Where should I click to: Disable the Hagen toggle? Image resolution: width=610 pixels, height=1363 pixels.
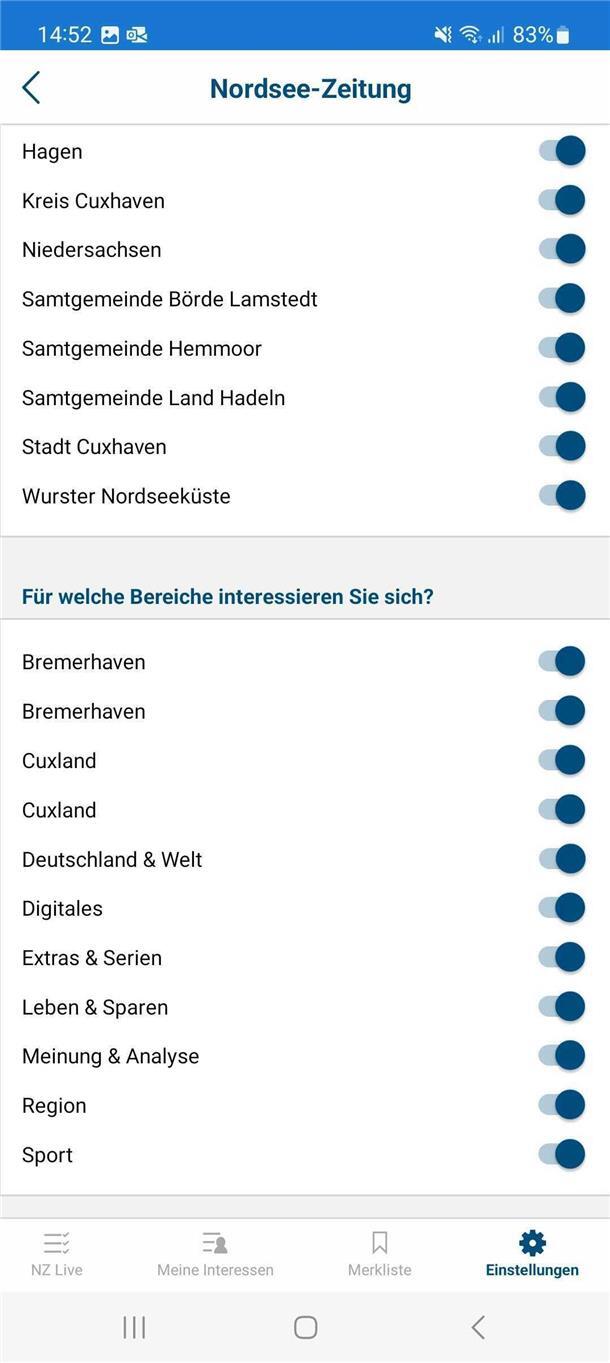(x=562, y=151)
